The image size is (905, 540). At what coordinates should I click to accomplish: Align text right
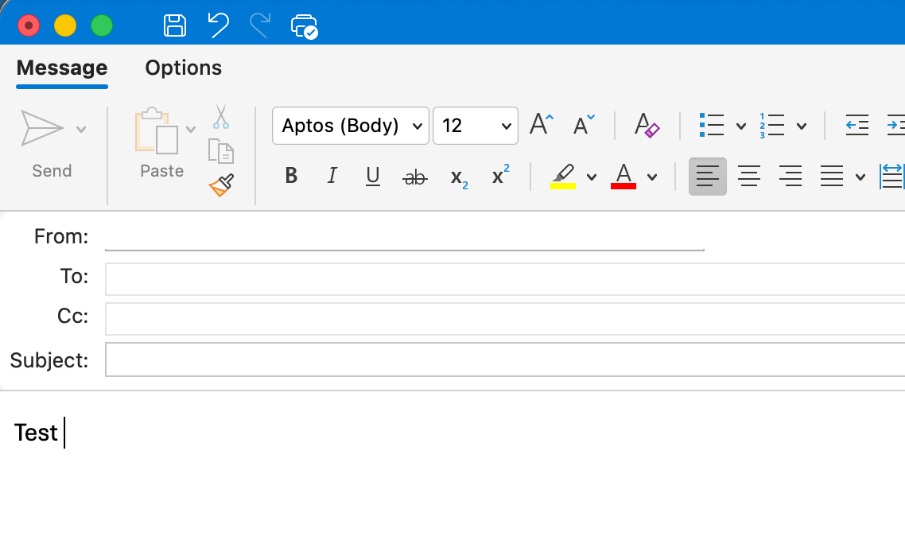790,176
